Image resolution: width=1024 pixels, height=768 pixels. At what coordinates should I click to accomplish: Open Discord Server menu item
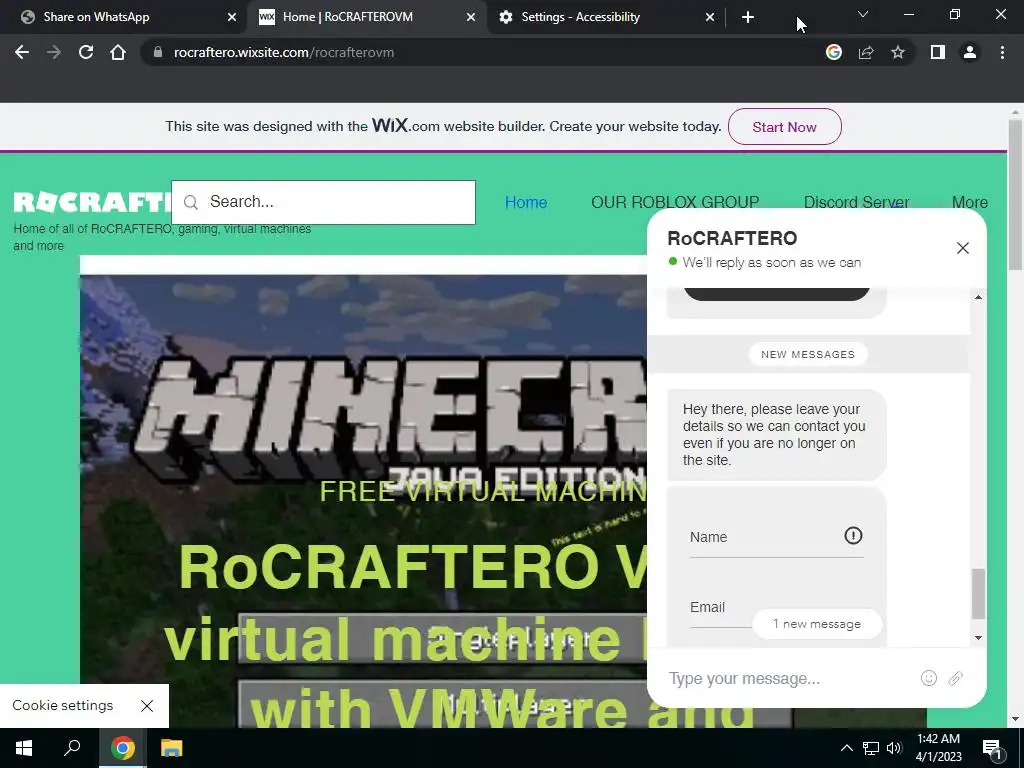pos(856,202)
